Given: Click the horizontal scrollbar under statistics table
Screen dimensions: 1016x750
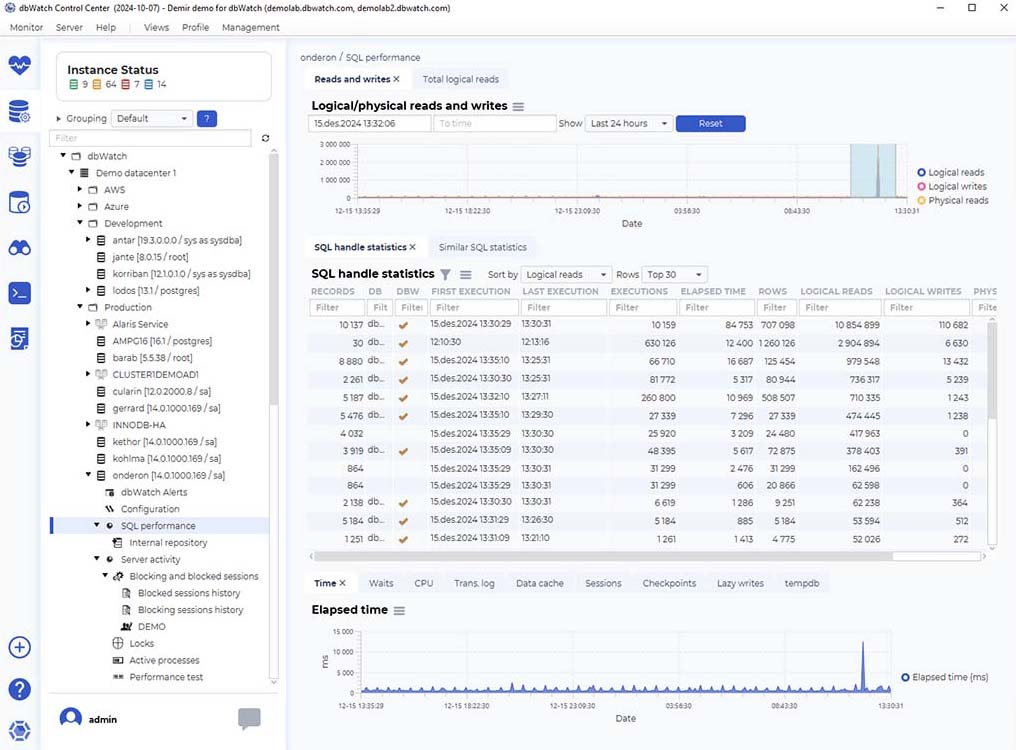Looking at the screenshot, I should [603, 556].
